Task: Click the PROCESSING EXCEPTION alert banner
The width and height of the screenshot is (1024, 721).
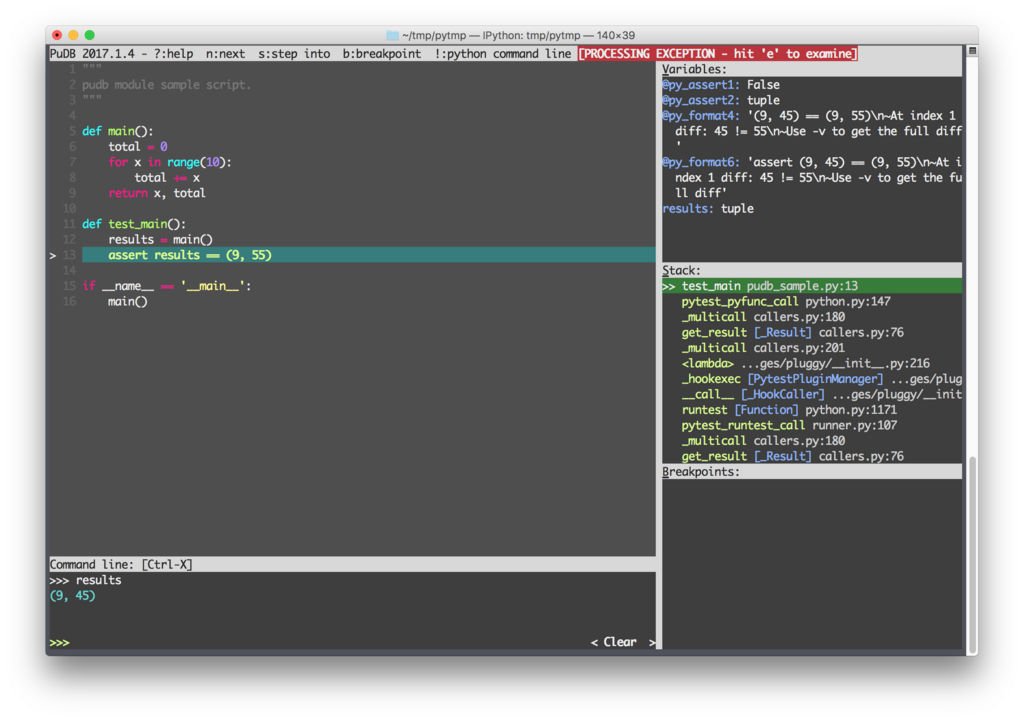Action: pyautogui.click(x=716, y=54)
